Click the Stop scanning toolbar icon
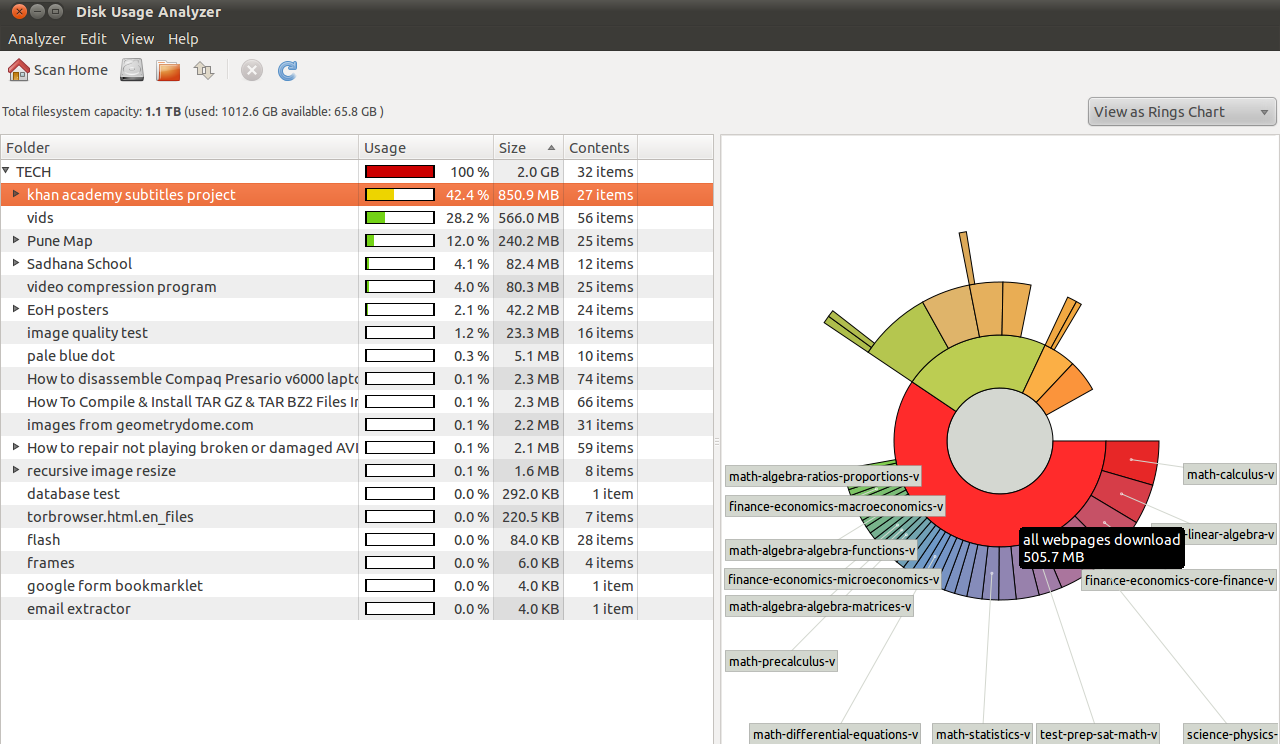The image size is (1280, 744). pyautogui.click(x=252, y=70)
